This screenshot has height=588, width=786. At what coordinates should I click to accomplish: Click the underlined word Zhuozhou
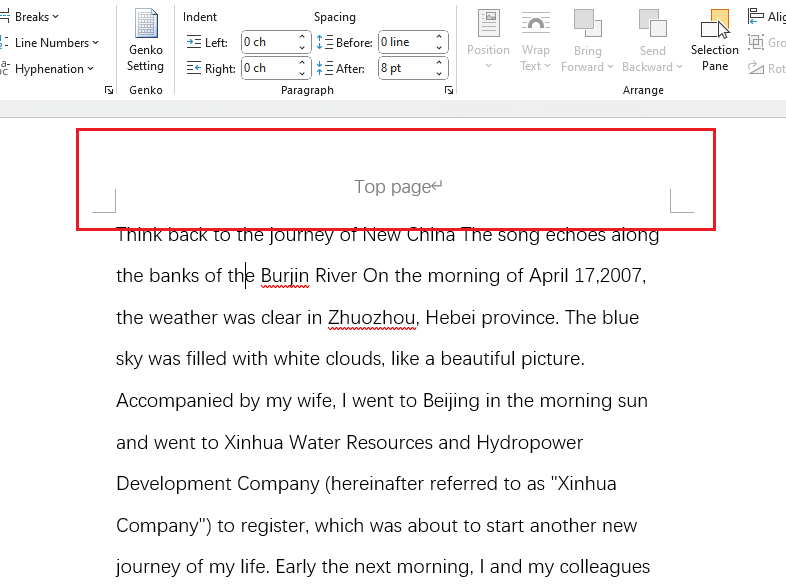[x=371, y=318]
